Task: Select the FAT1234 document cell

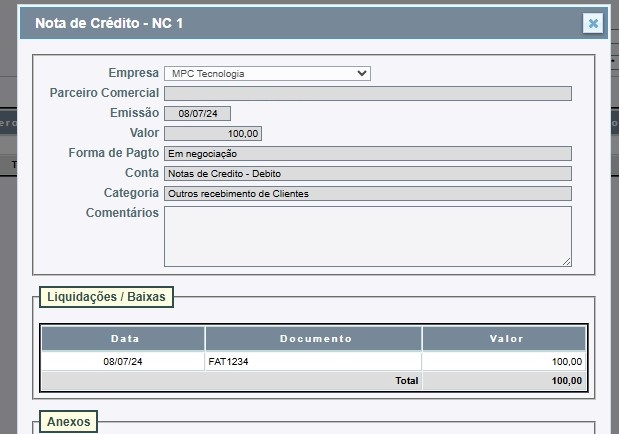Action: click(x=228, y=362)
